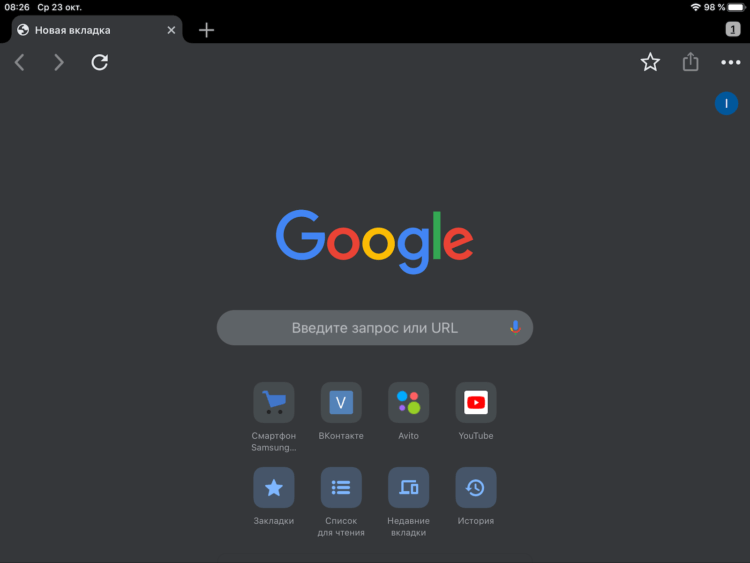Tap the Wi-Fi status icon
The width and height of the screenshot is (750, 563).
[695, 7]
